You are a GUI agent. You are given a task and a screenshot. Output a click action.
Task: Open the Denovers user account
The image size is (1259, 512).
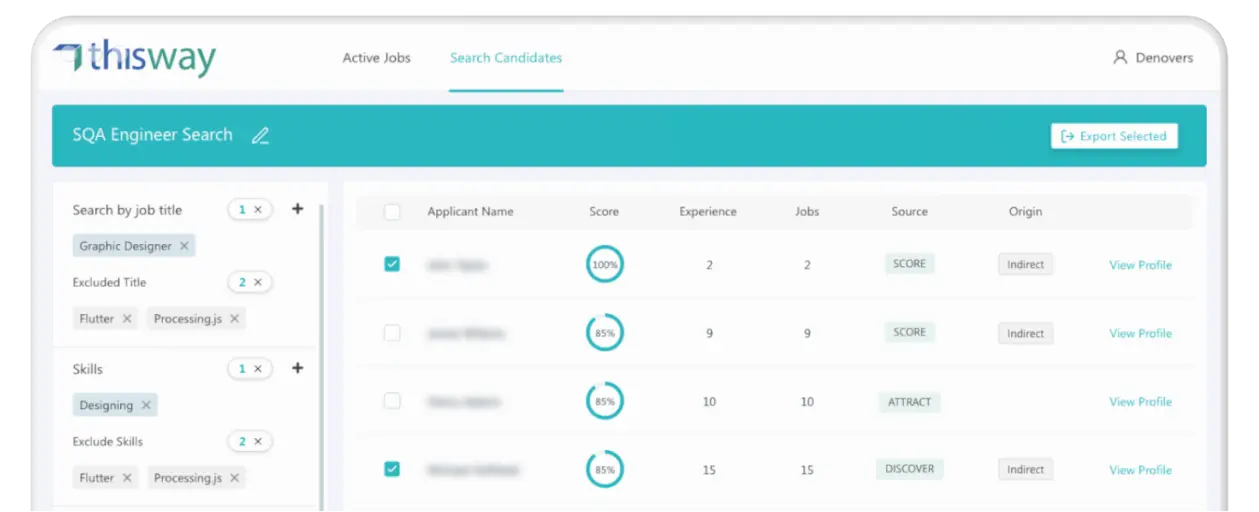(1153, 58)
